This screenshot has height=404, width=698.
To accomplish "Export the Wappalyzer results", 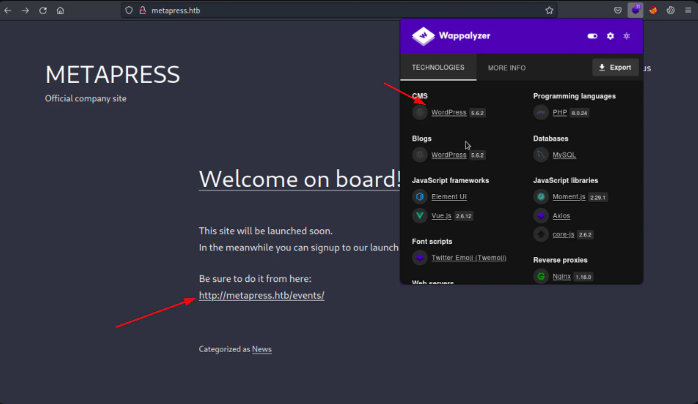I will [x=615, y=68].
